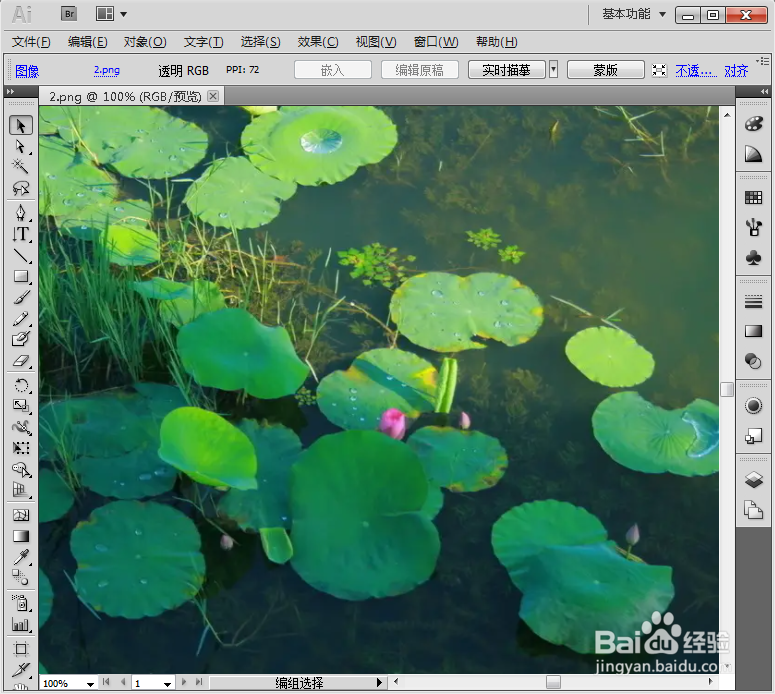Screen dimensions: 775x694
Task: Open the Transparency panel
Action: pos(753,361)
